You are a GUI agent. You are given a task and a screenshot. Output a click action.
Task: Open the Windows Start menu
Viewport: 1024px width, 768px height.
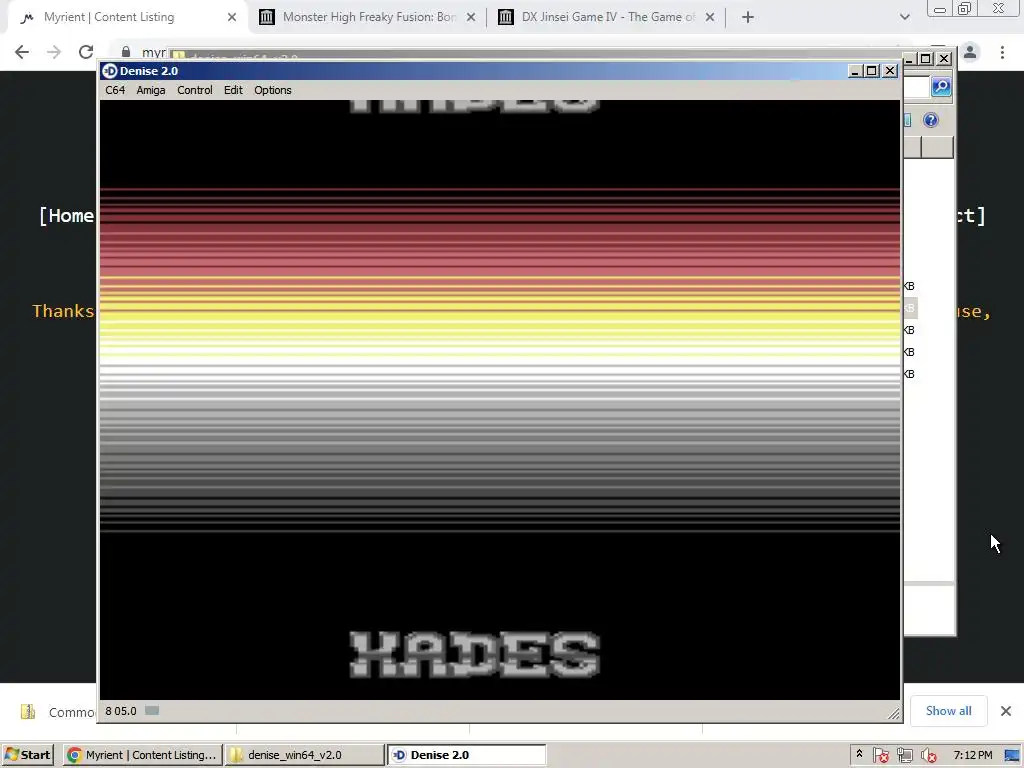27,755
